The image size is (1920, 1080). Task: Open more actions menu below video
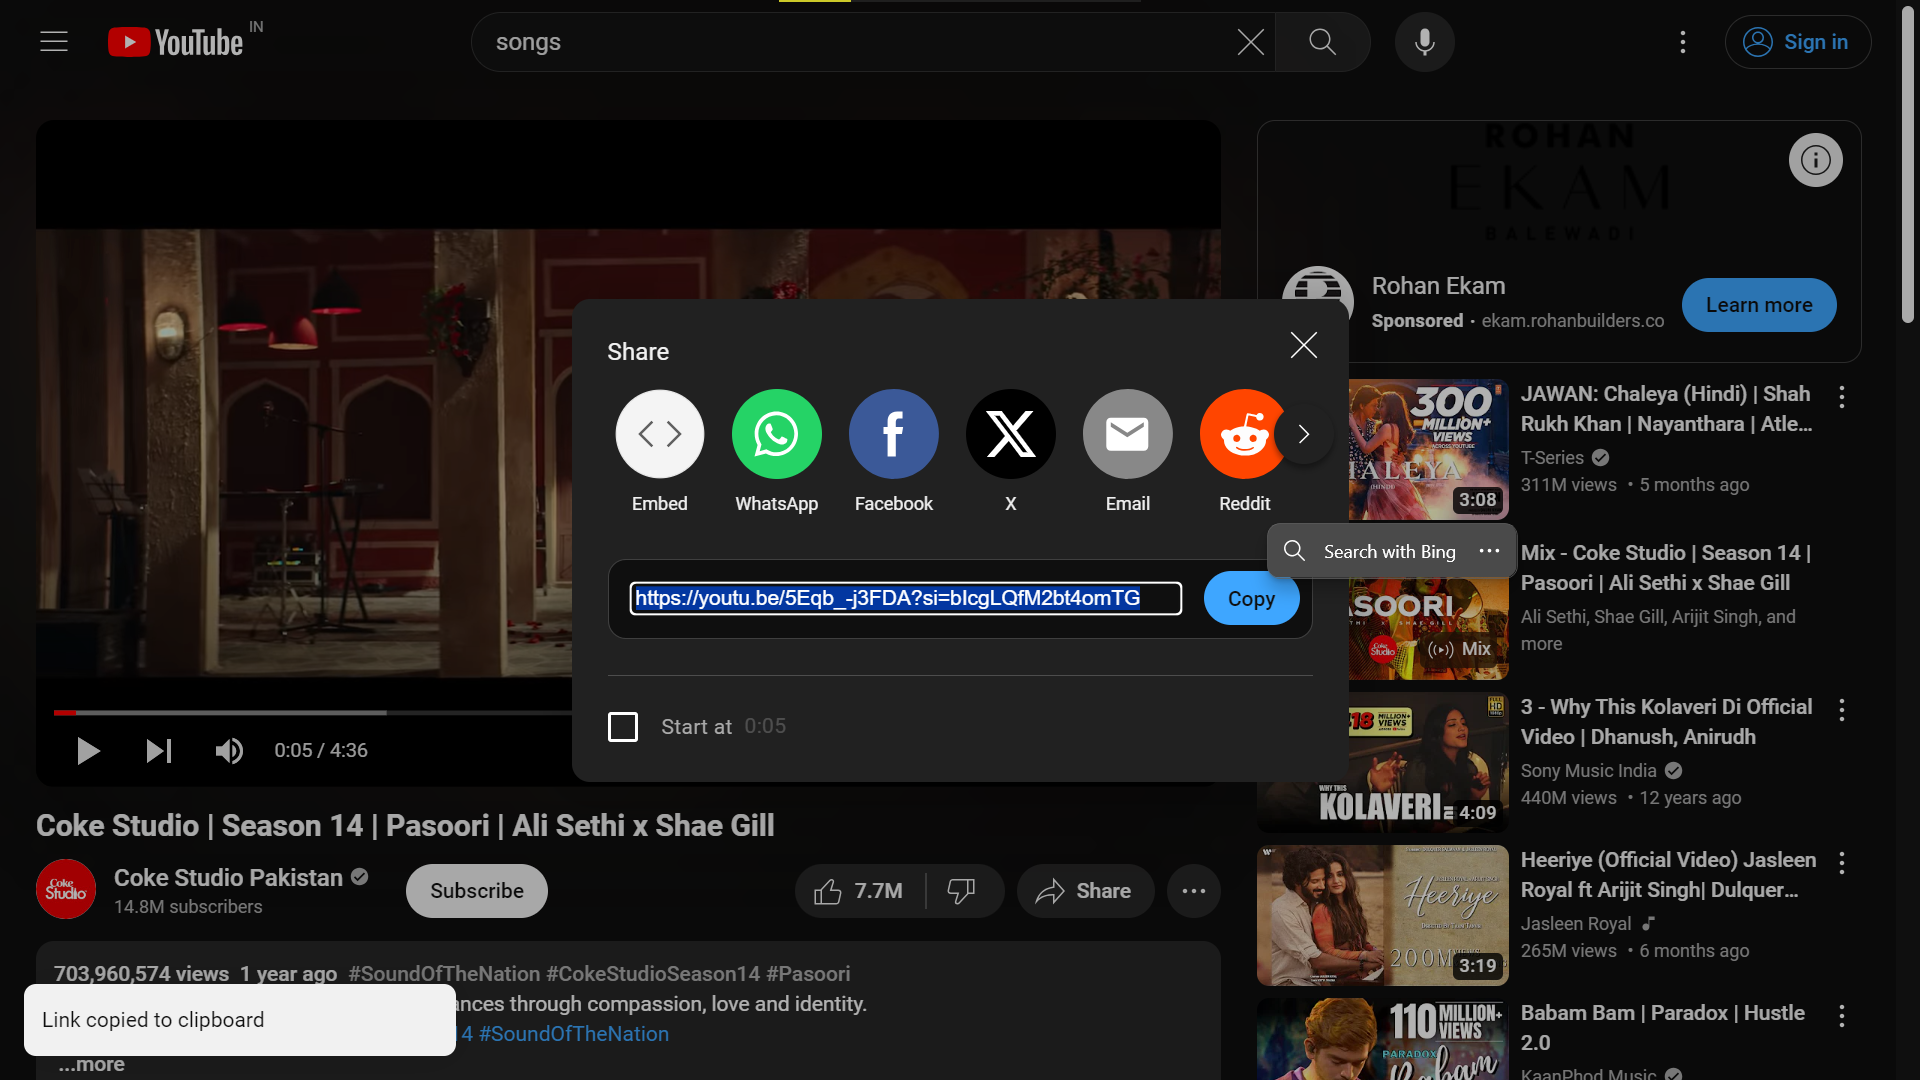click(1193, 891)
